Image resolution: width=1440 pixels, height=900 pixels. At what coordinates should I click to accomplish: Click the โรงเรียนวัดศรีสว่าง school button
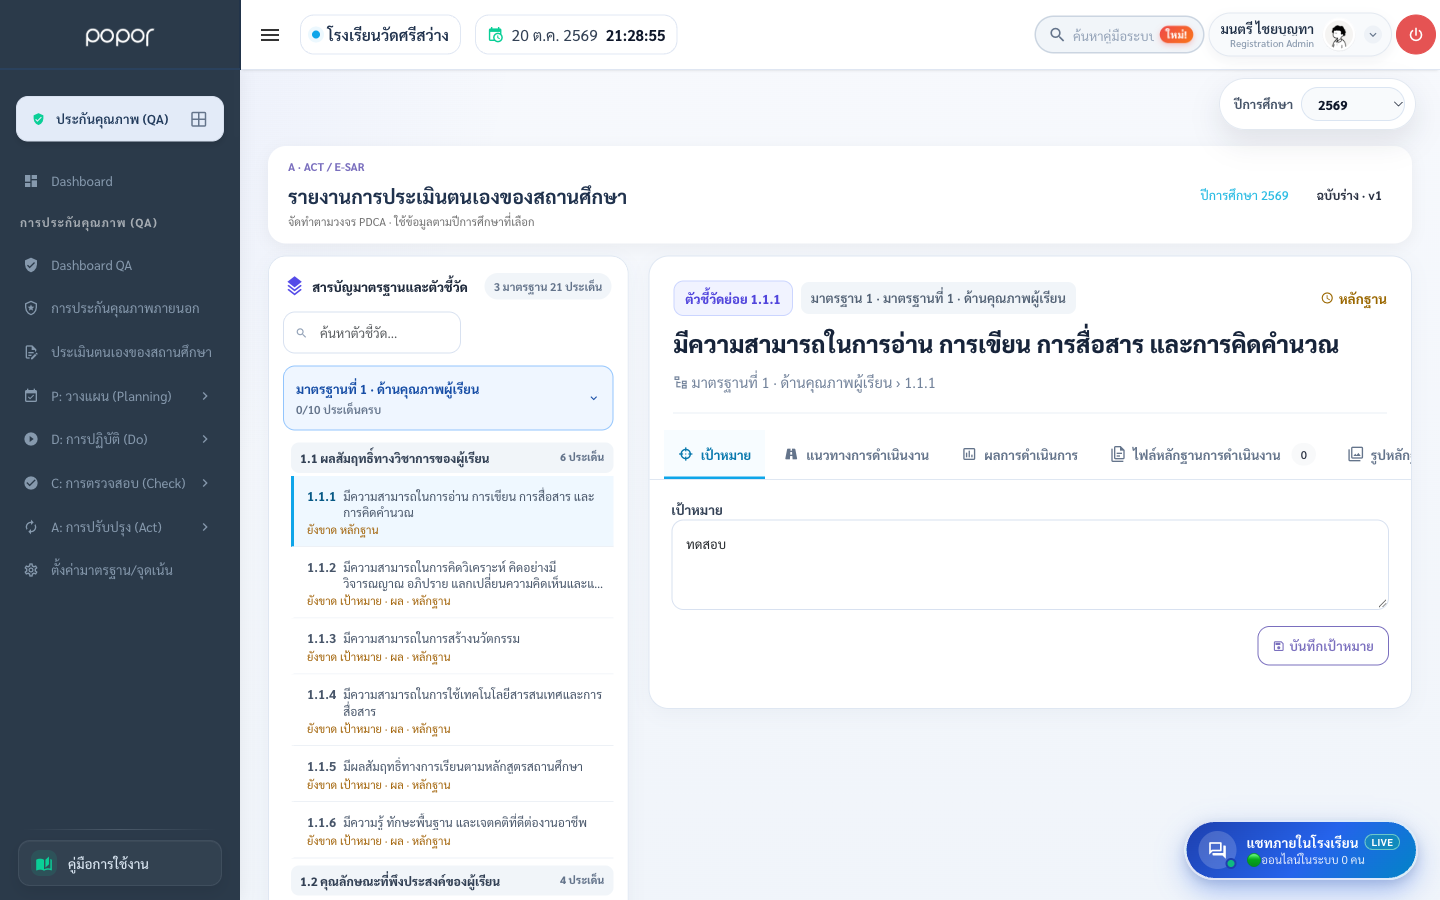pos(380,35)
